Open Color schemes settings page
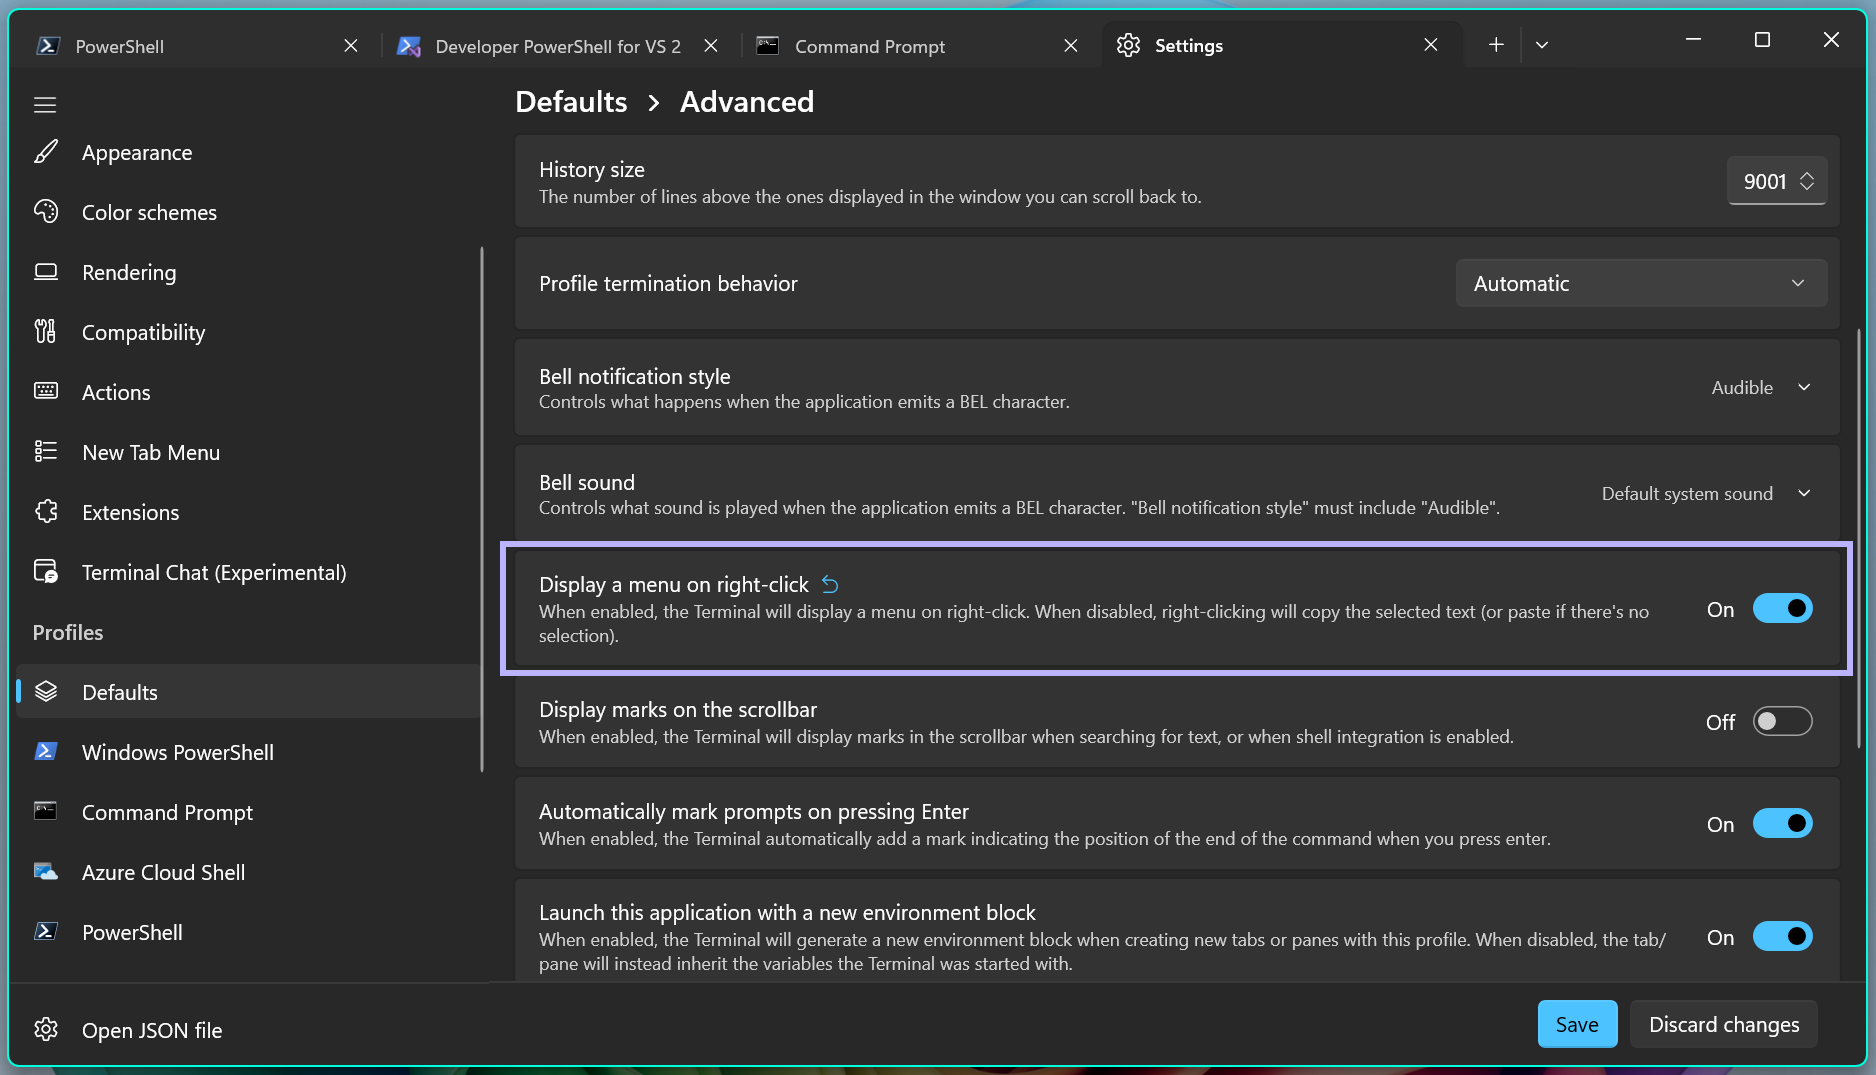The height and width of the screenshot is (1075, 1876). pos(248,212)
